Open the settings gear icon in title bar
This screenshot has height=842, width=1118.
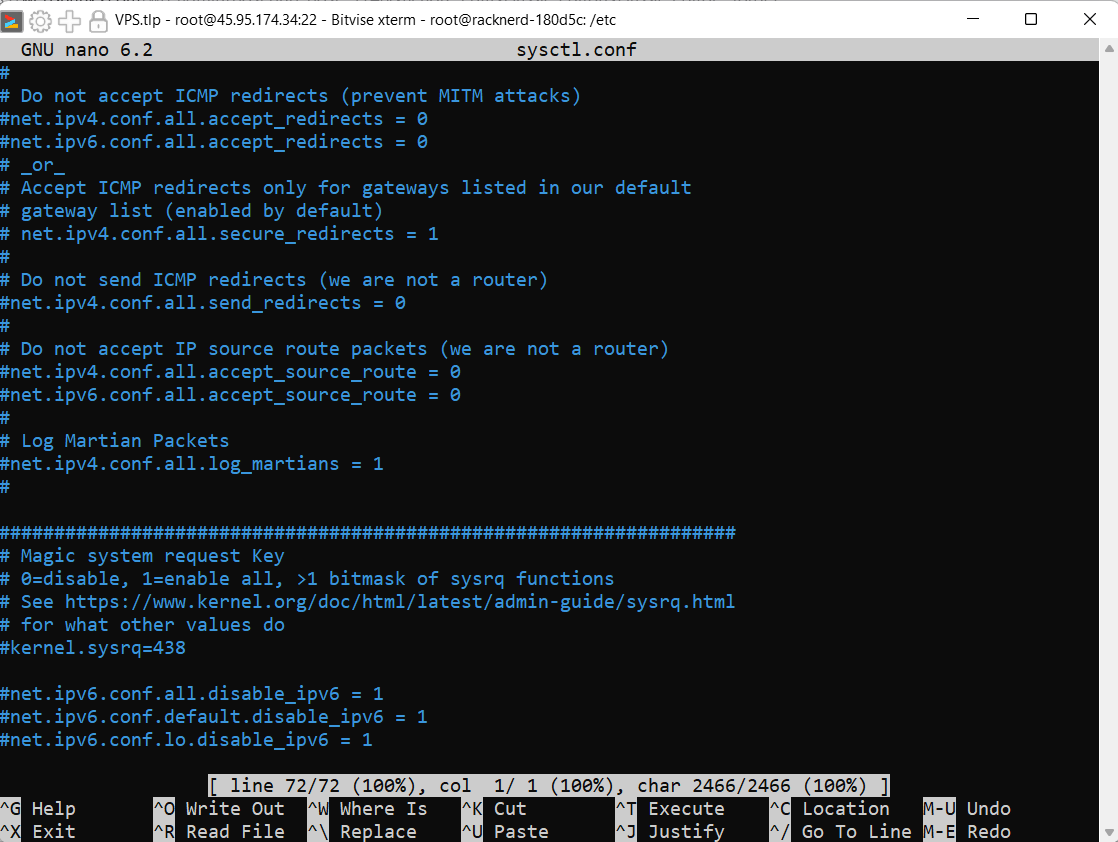point(41,21)
